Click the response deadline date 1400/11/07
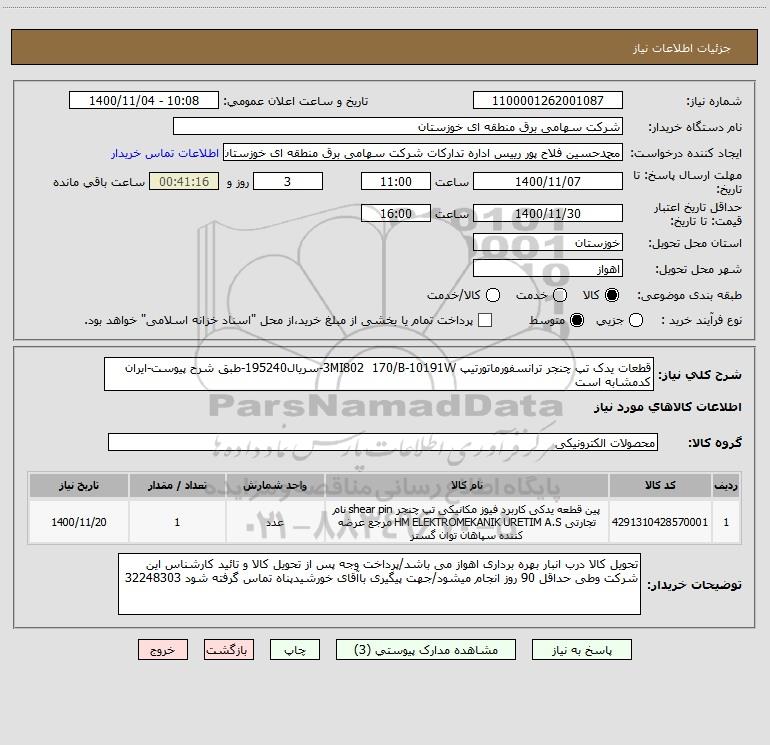The height and width of the screenshot is (745, 770). [x=548, y=181]
